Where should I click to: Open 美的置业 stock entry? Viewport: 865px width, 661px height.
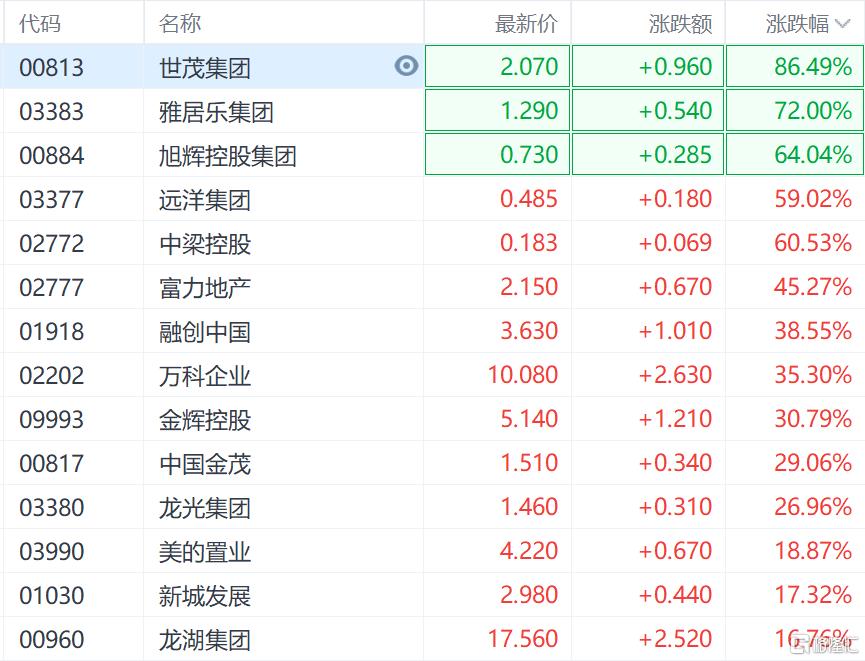tap(205, 552)
